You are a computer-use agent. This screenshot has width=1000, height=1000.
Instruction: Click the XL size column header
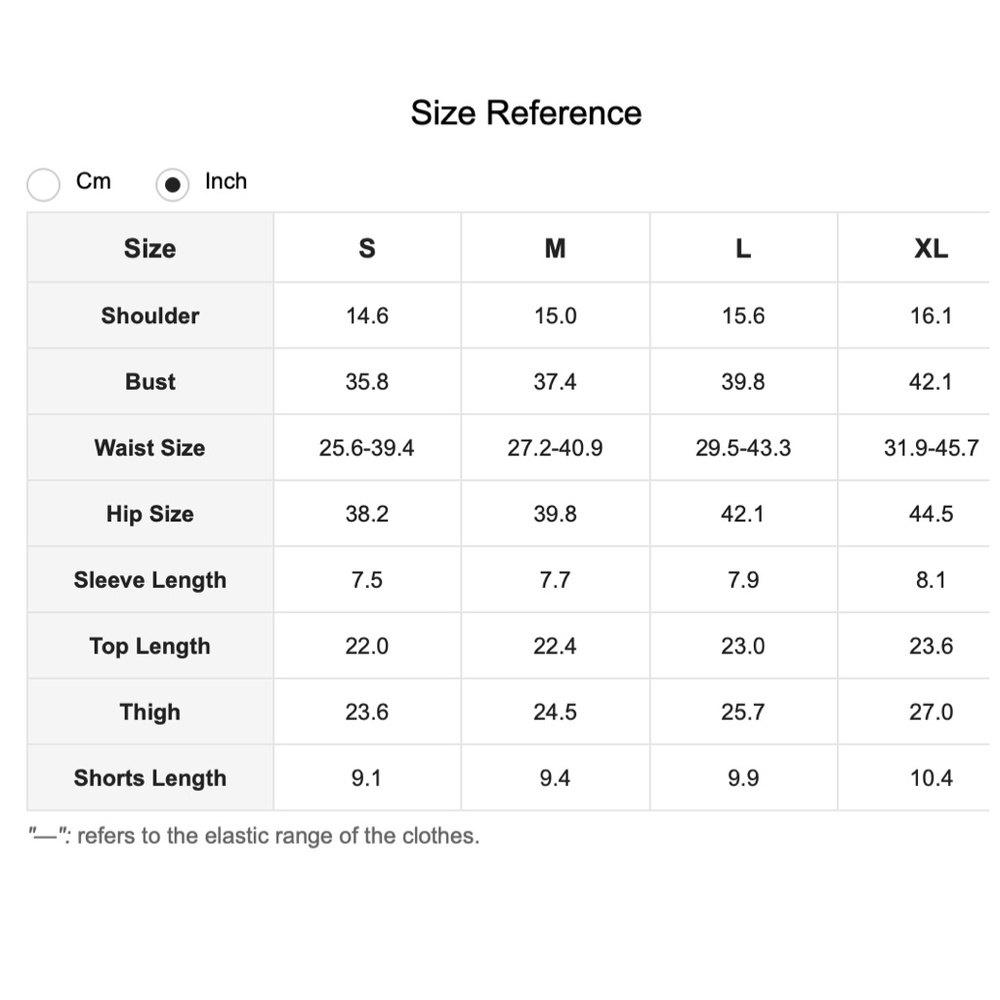(x=930, y=249)
